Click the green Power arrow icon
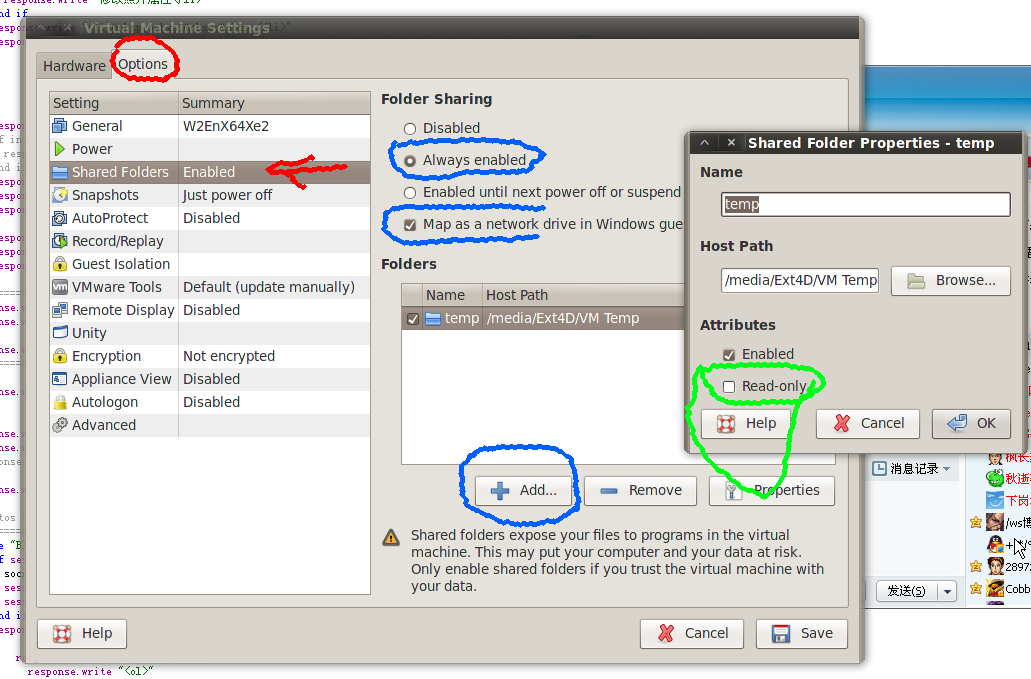 pyautogui.click(x=60, y=149)
